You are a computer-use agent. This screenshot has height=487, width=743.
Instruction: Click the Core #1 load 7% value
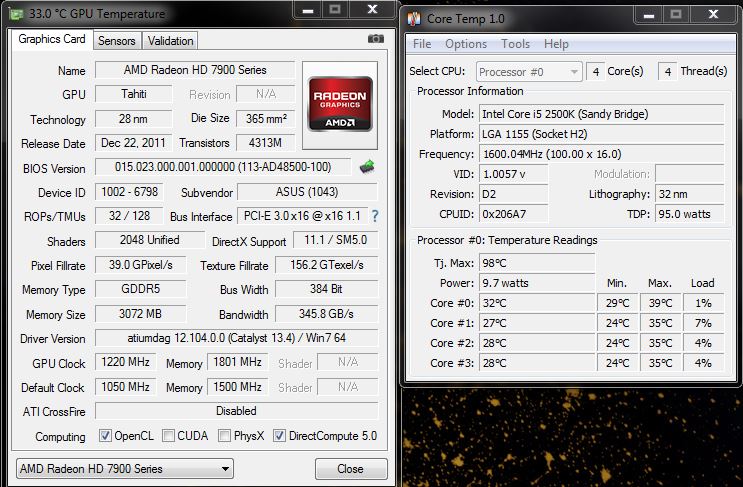(x=703, y=323)
